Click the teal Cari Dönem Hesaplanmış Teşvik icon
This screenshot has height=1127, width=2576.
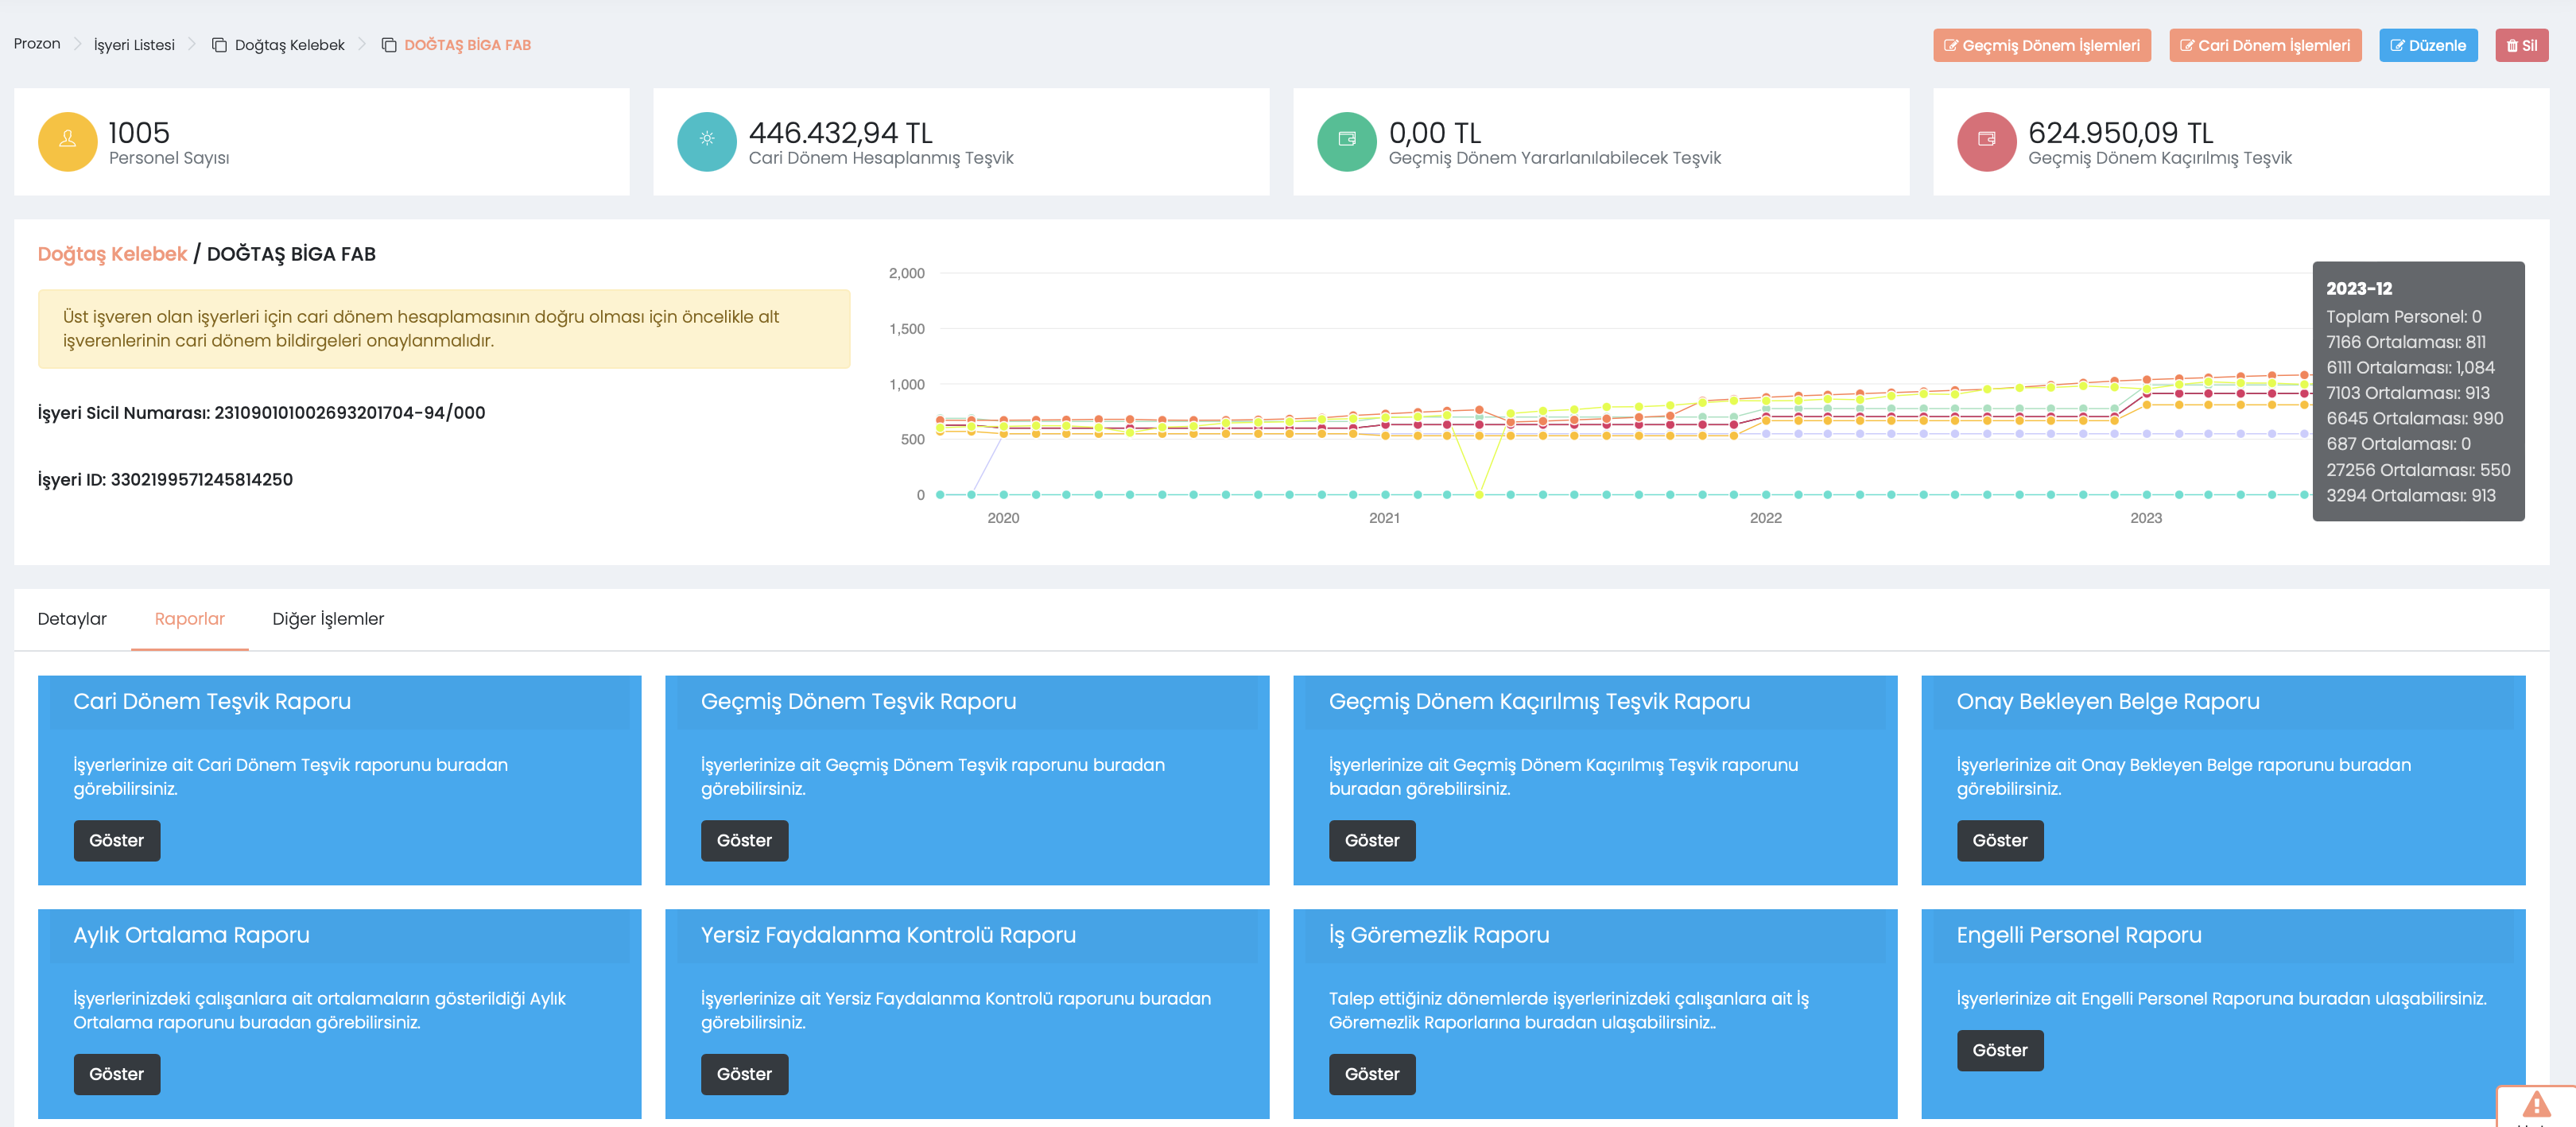click(x=707, y=141)
